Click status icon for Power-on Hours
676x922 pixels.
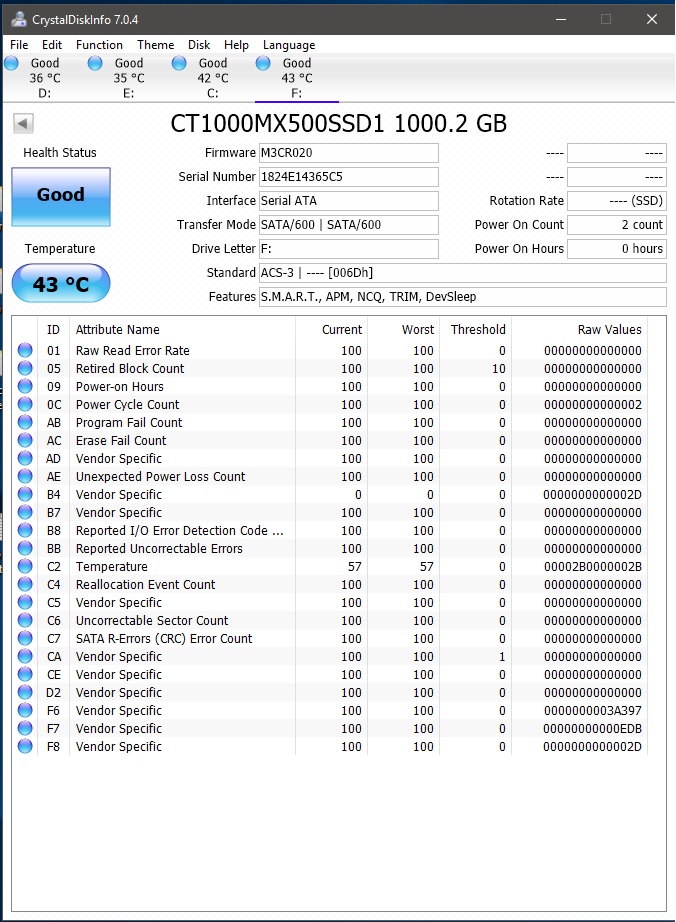(25, 386)
